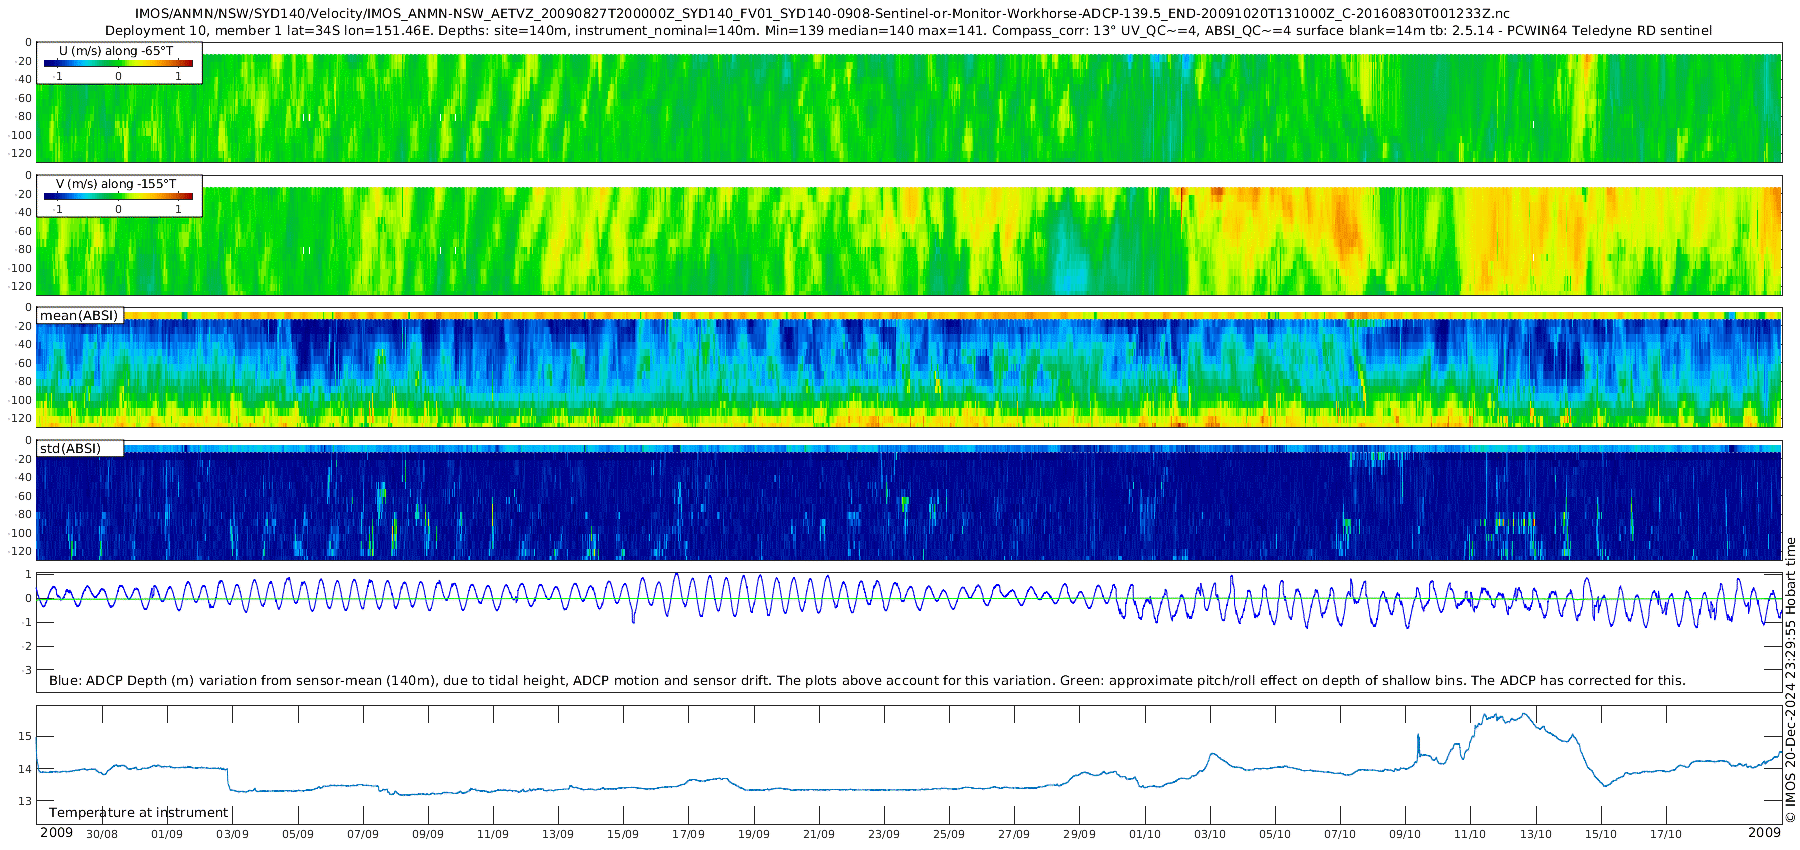Click the V velocity colorbar legend
The image size is (1800, 850).
point(120,196)
